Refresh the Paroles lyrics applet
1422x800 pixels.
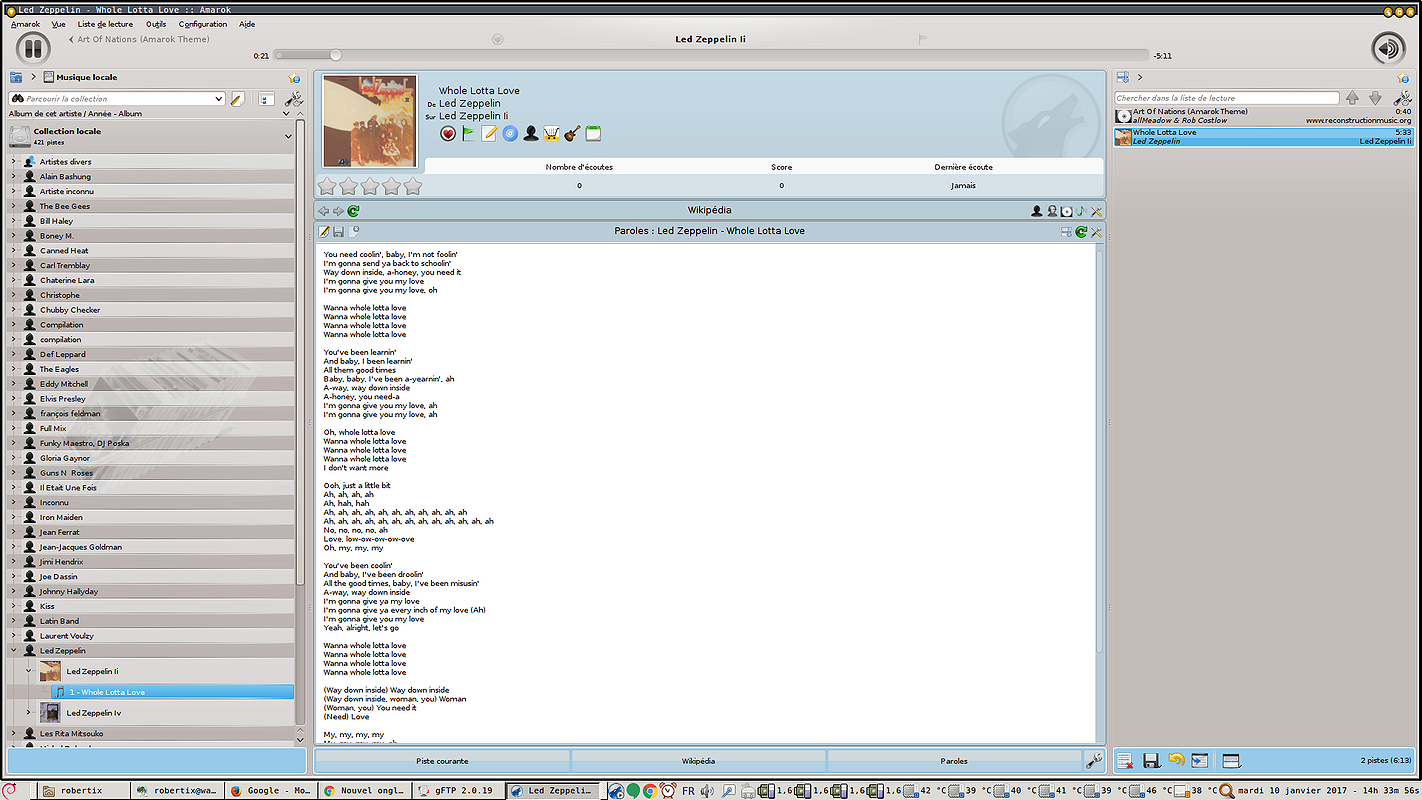(x=1081, y=232)
